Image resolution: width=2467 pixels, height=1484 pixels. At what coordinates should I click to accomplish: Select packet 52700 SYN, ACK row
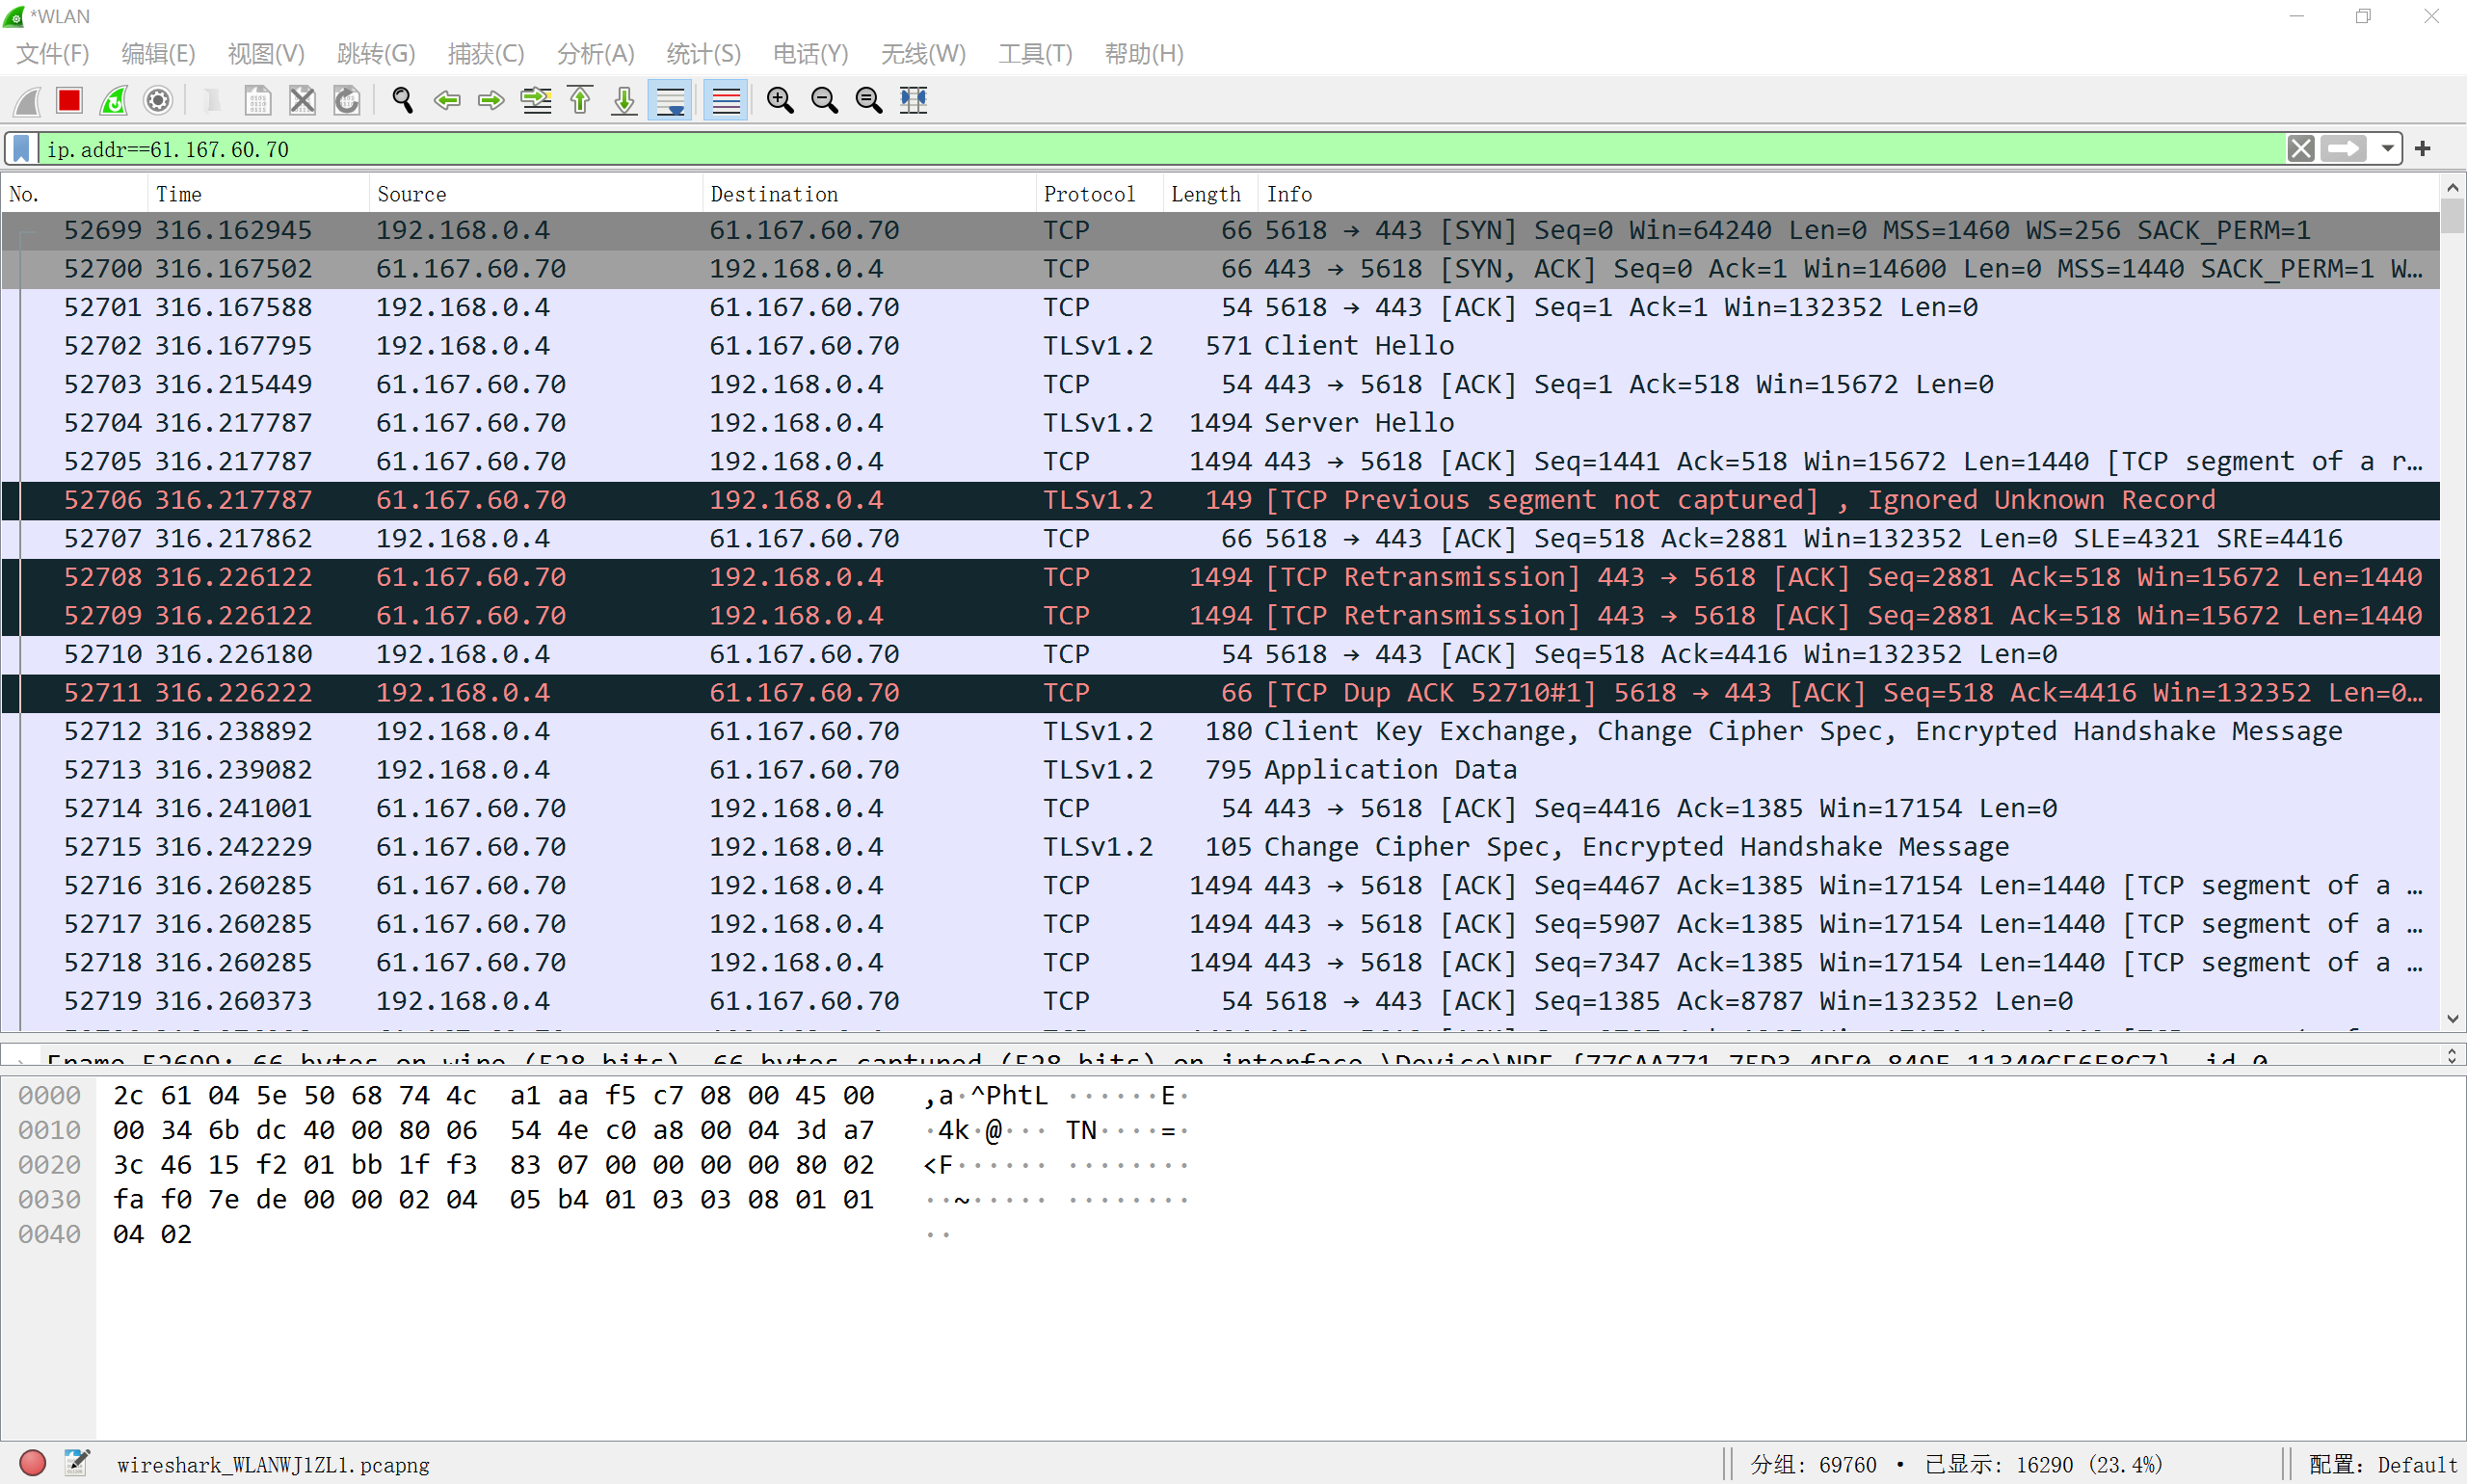1221,269
